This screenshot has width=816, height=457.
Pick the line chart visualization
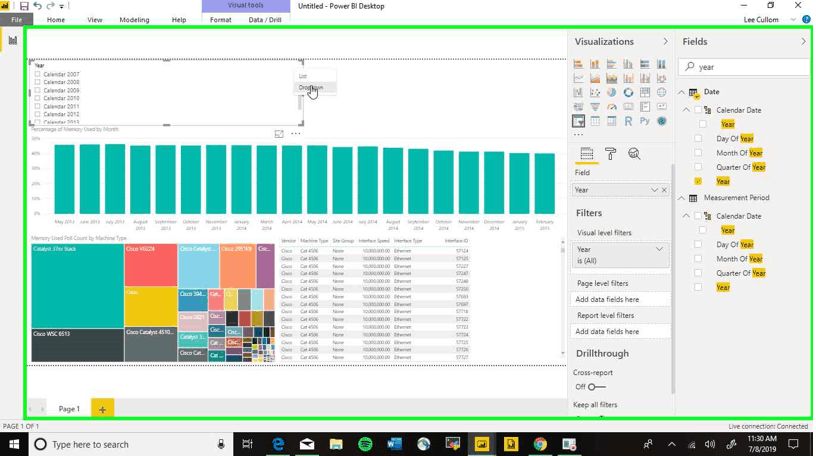coord(578,78)
